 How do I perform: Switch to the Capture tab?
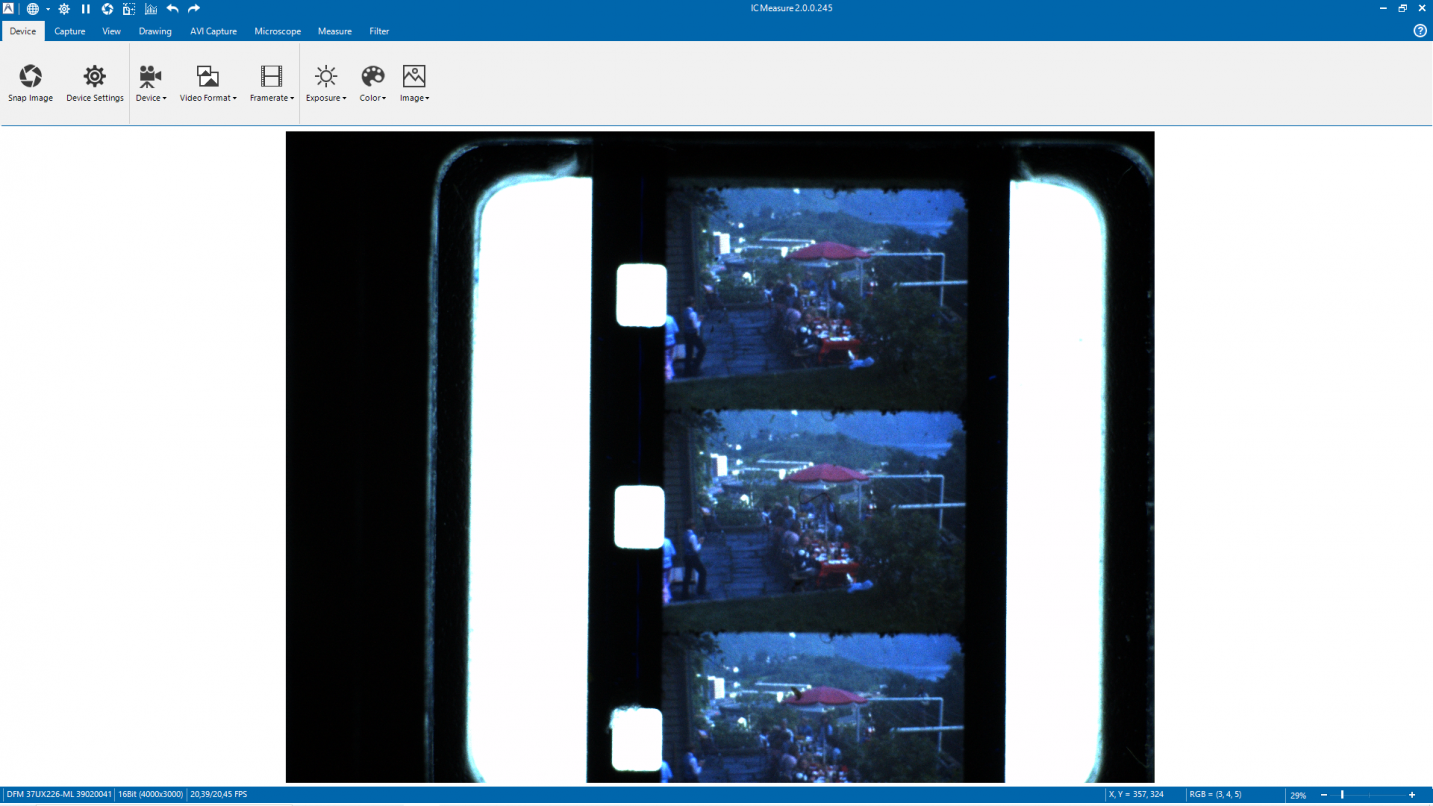70,31
